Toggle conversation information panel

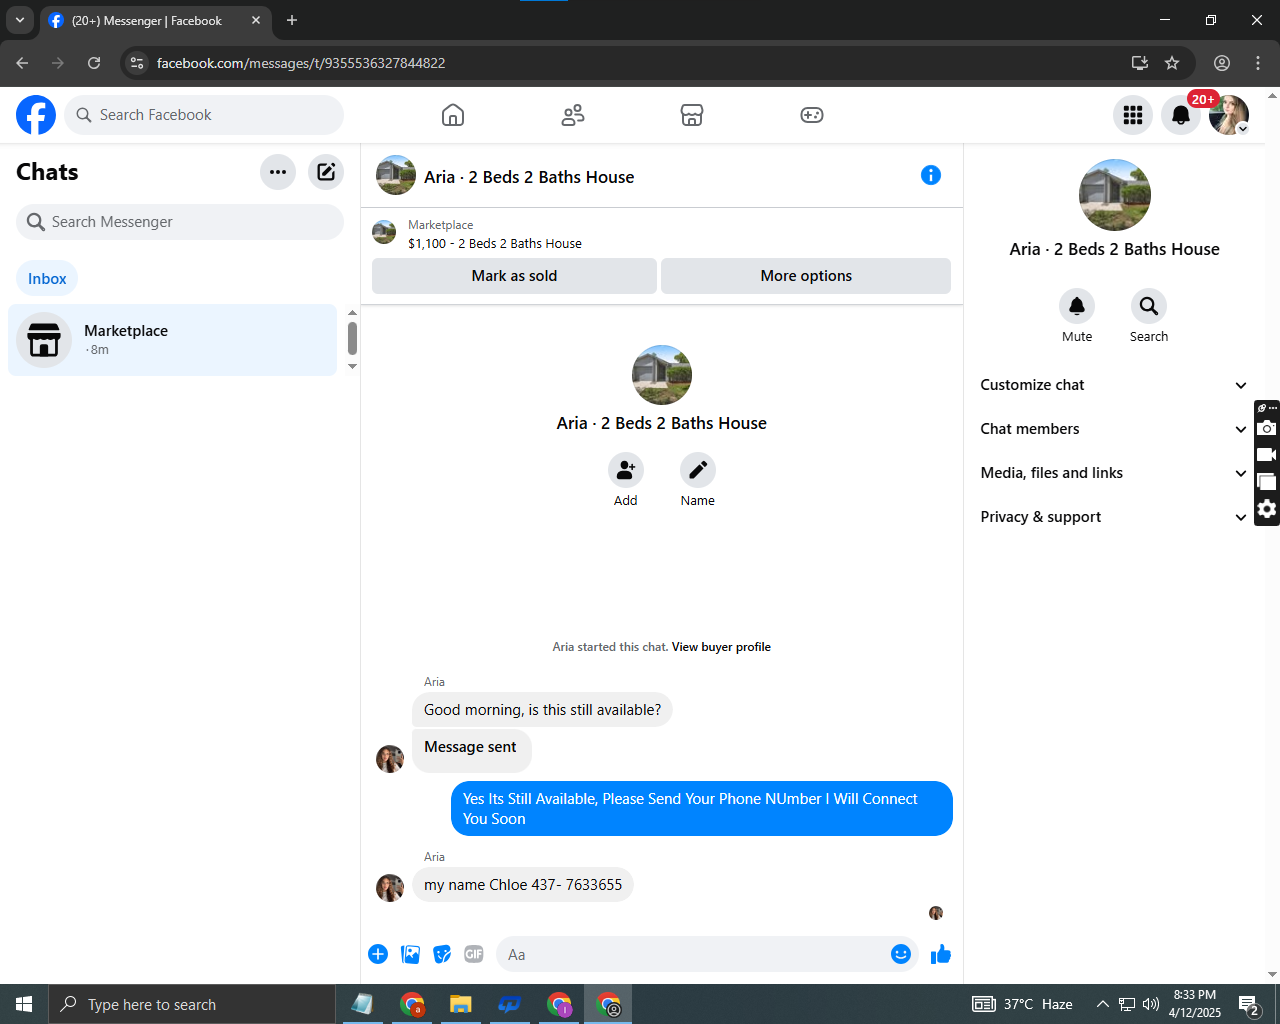[931, 175]
